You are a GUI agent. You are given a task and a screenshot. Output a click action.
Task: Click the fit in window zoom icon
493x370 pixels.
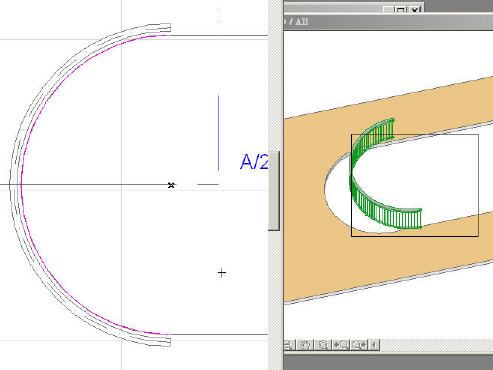(323, 345)
